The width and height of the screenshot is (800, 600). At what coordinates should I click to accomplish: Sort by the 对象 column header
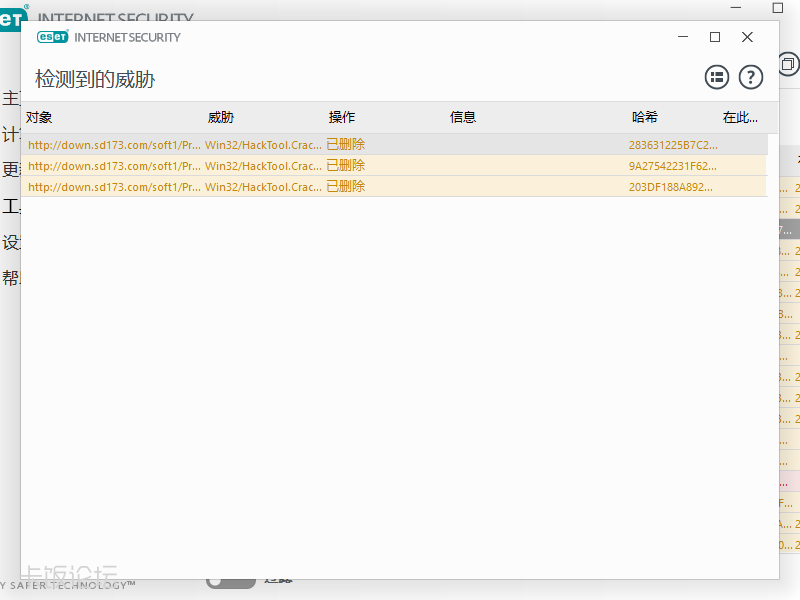[39, 118]
